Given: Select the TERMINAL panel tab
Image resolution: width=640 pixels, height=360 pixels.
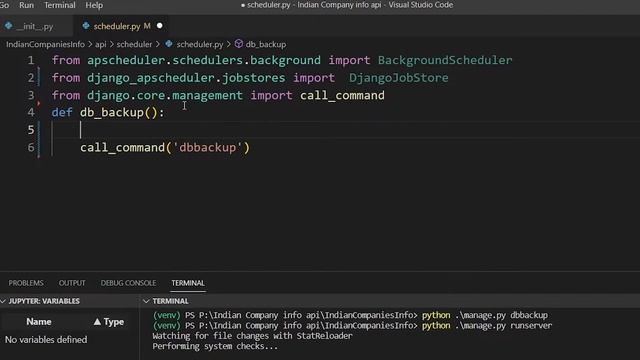Looking at the screenshot, I should coord(188,283).
